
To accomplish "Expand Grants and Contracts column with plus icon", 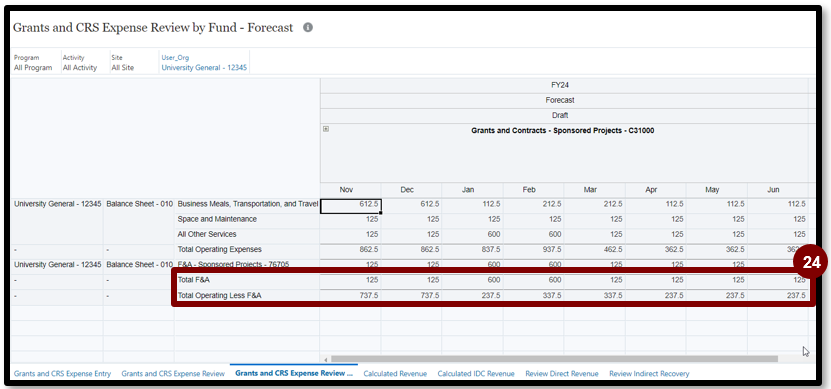I will coord(326,129).
